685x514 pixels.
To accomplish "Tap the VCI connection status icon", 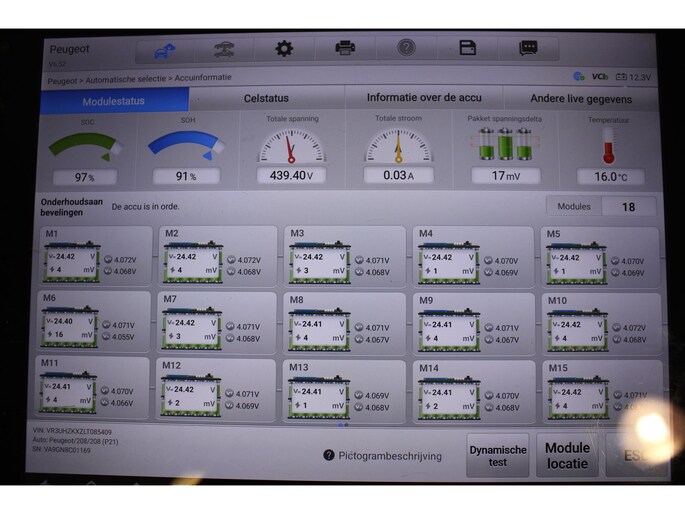I will click(x=599, y=76).
